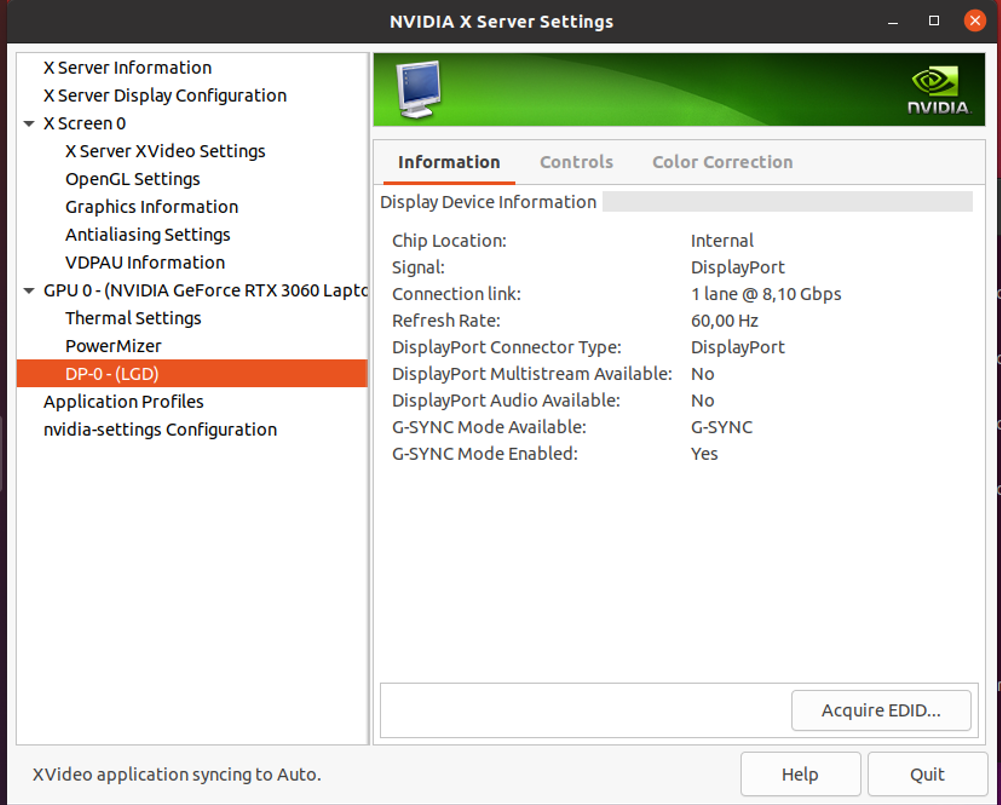Open Help
1001x805 pixels.
click(800, 774)
